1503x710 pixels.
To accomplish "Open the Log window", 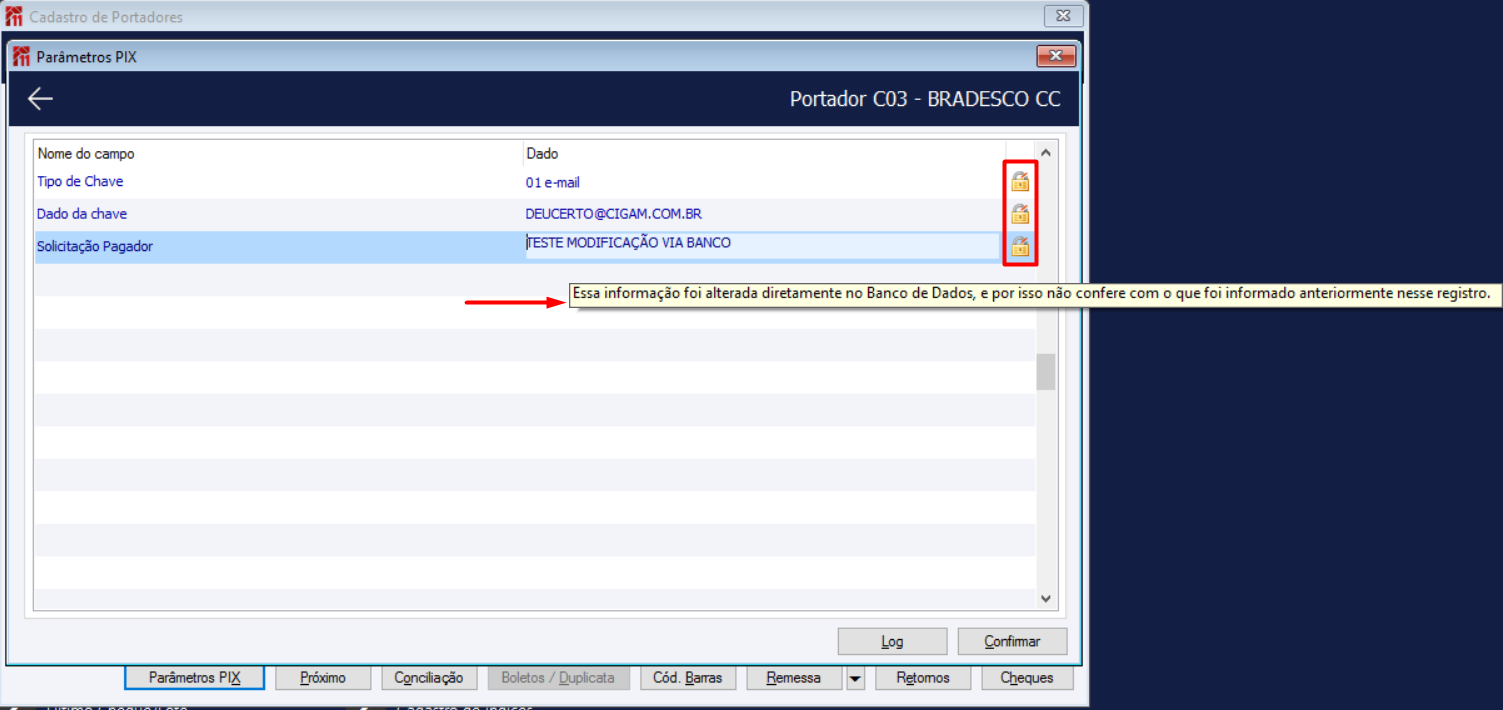I will 891,641.
